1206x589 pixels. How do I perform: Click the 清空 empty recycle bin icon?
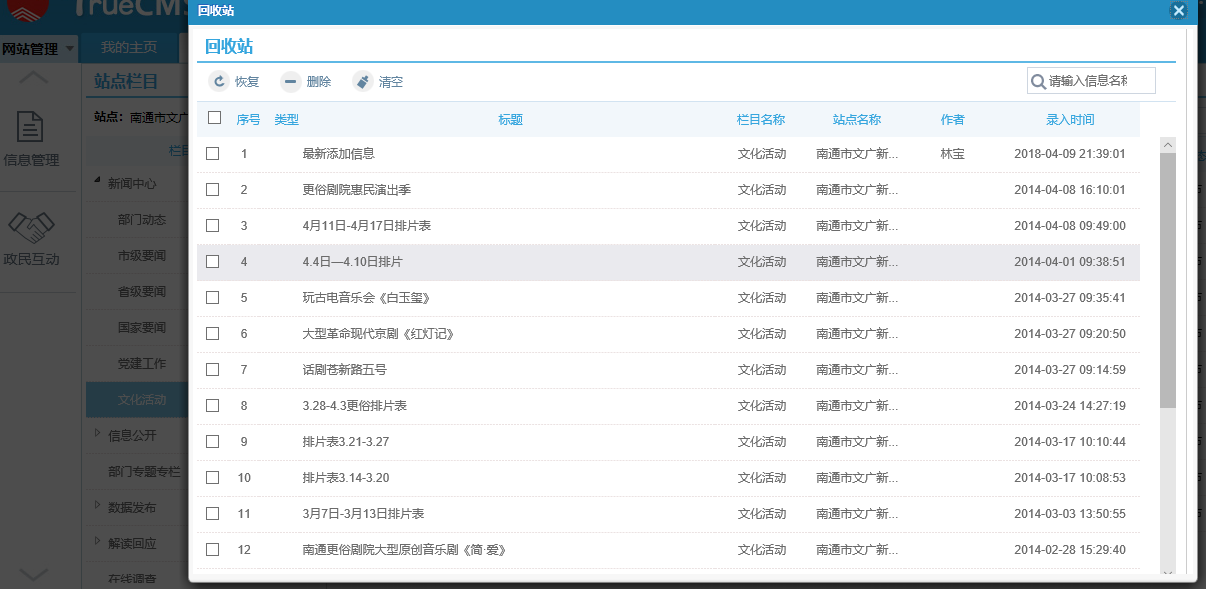point(362,82)
